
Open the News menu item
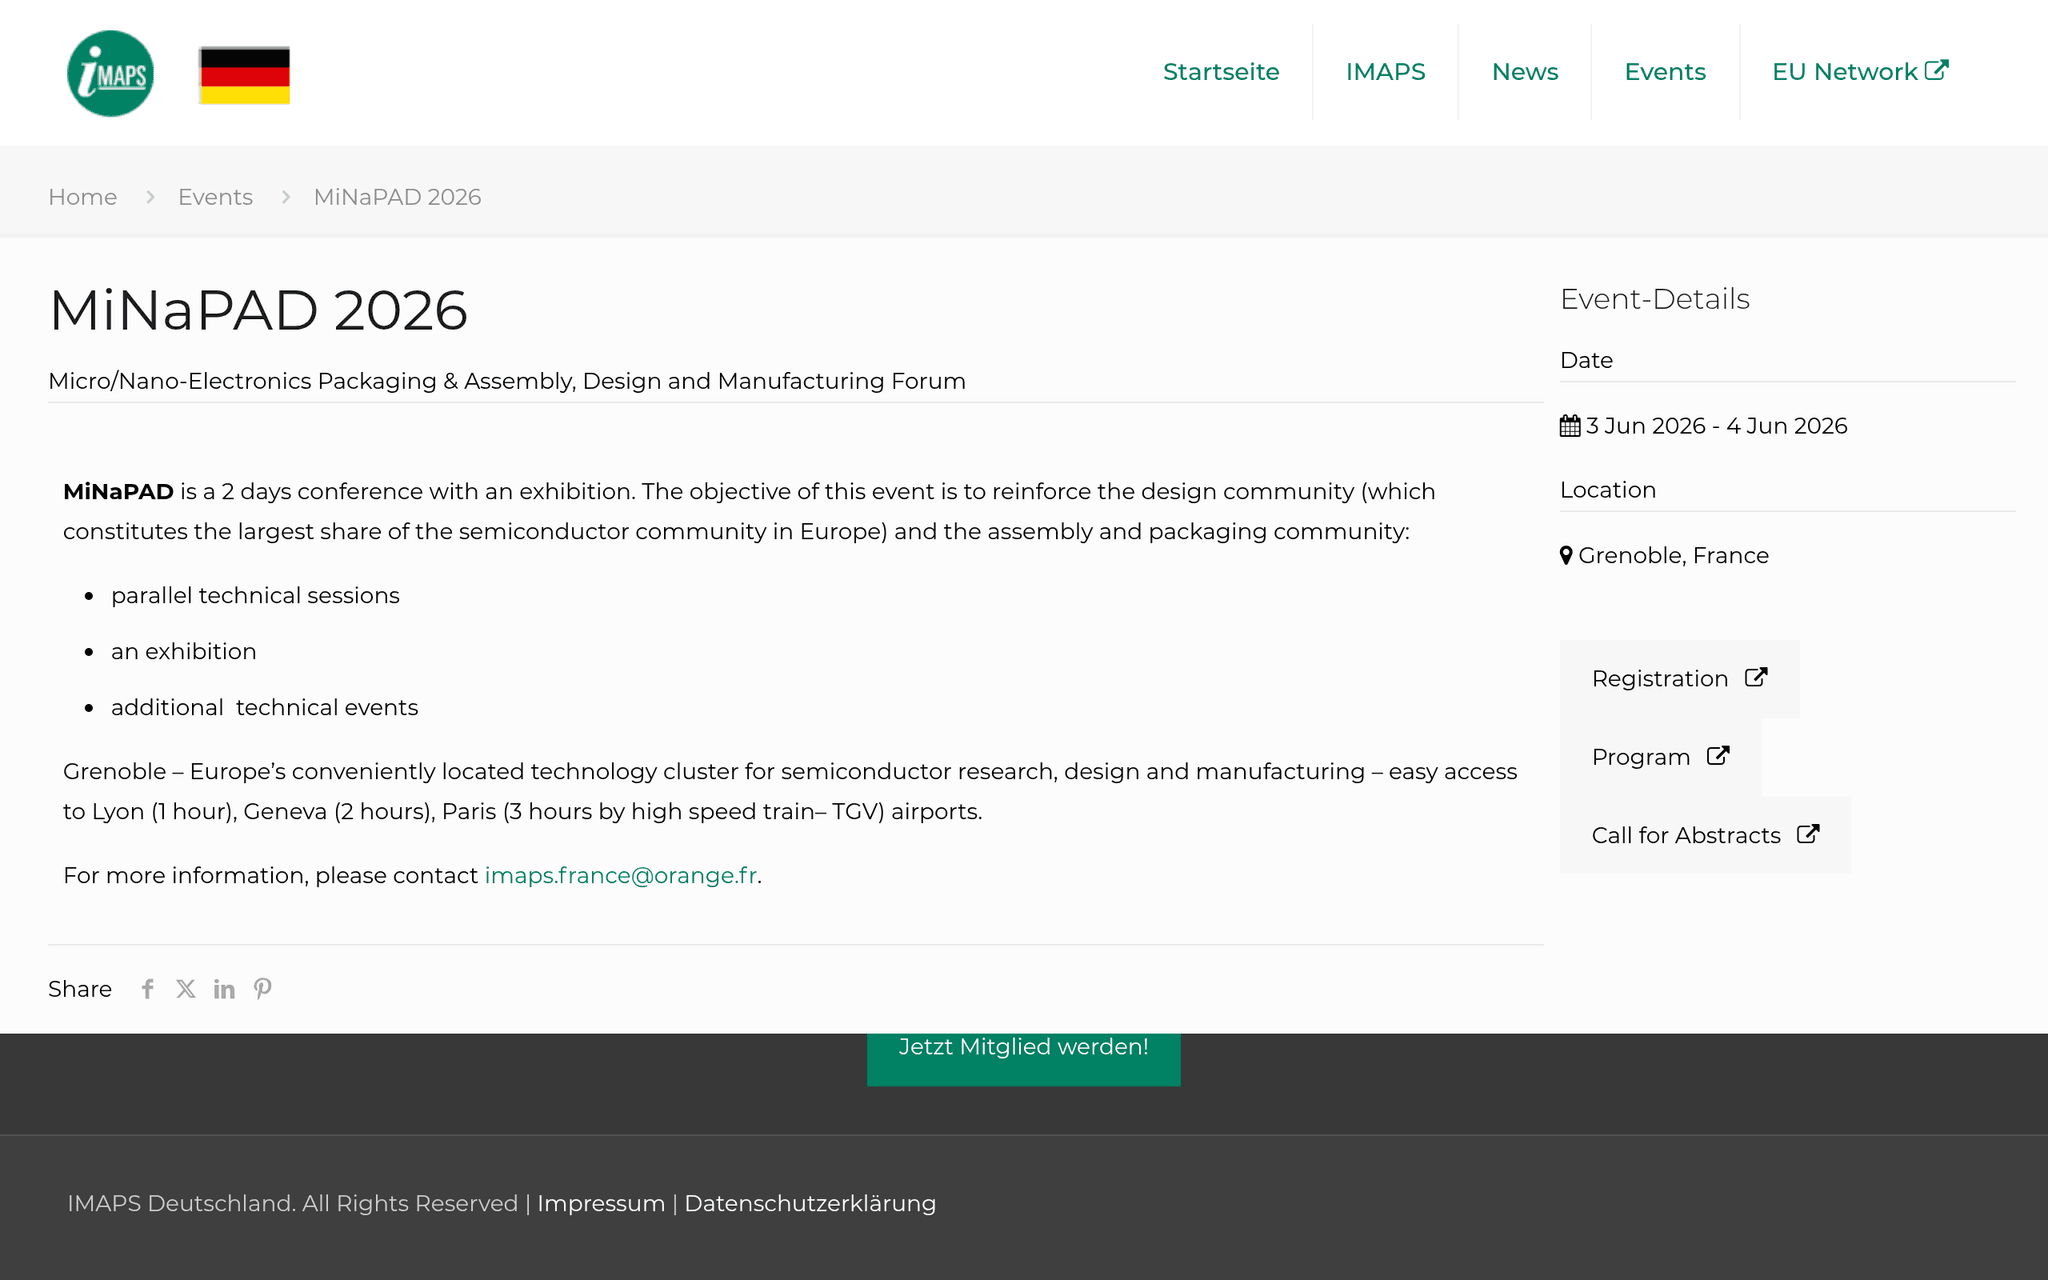click(x=1525, y=72)
